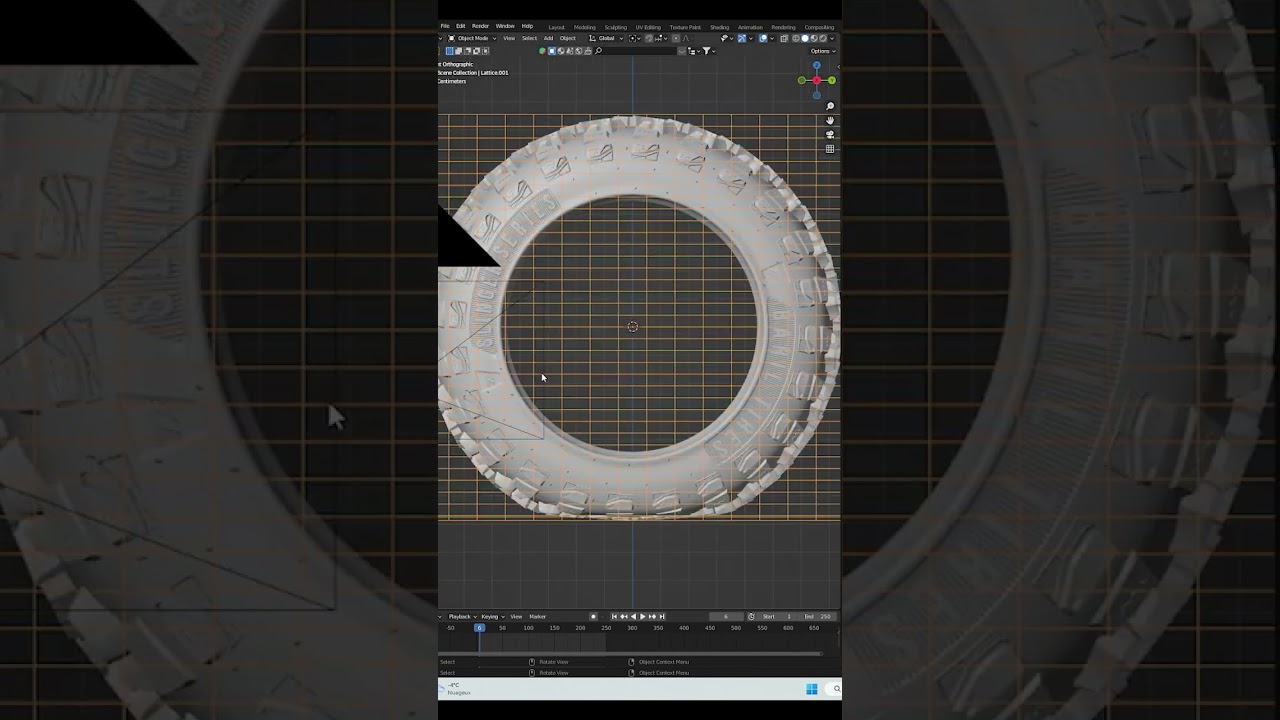Select solid viewport shading
The width and height of the screenshot is (1280, 720).
[805, 38]
